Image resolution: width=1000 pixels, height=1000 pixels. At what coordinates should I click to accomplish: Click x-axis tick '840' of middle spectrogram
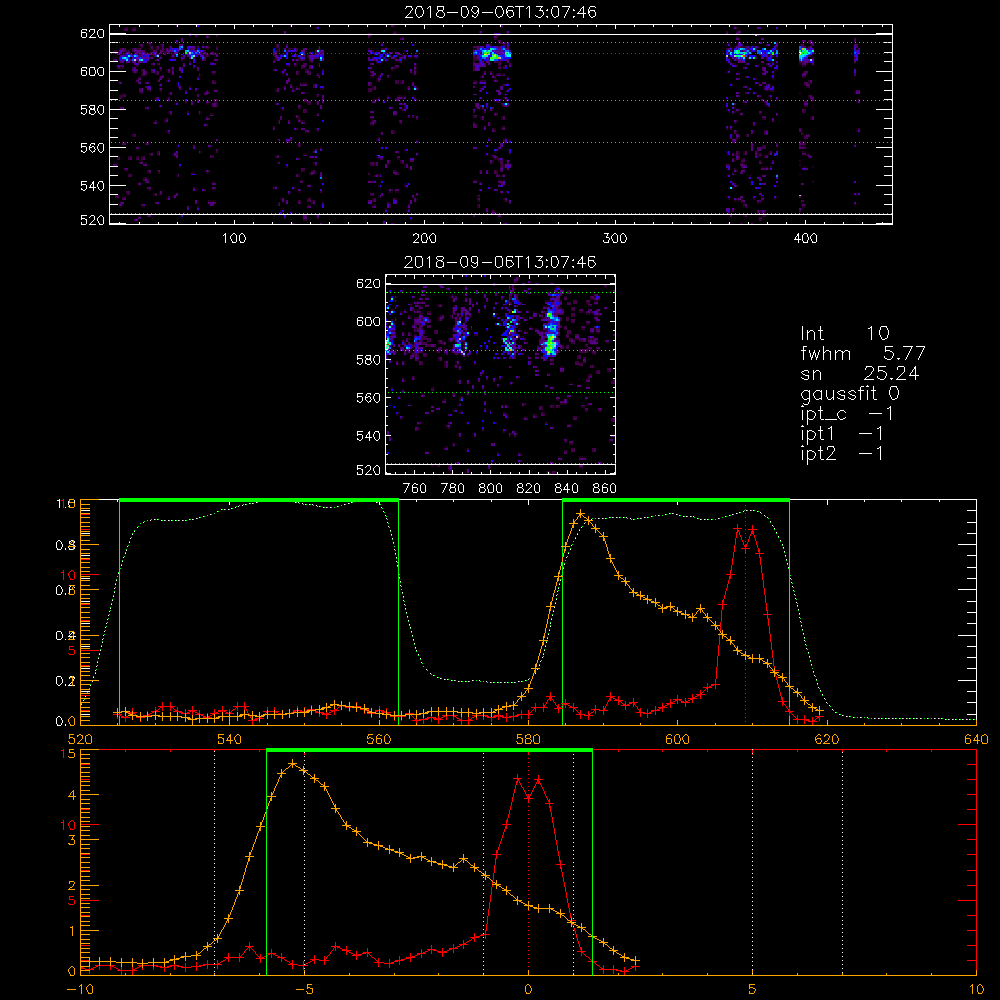tap(566, 489)
